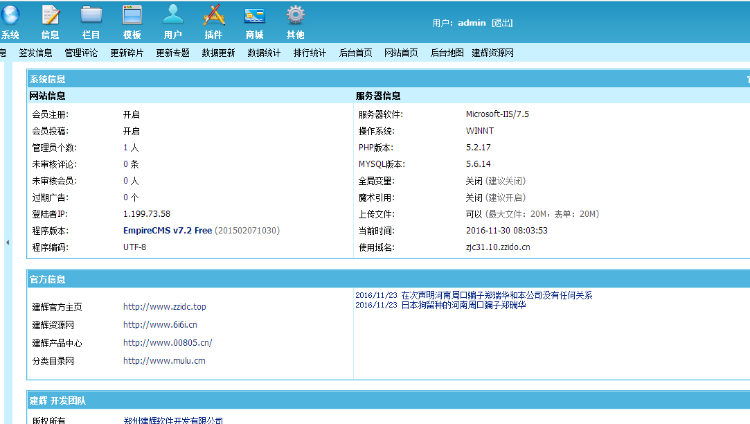Screen dimensions: 750x424
Task: Select the admin username text
Action: point(472,22)
